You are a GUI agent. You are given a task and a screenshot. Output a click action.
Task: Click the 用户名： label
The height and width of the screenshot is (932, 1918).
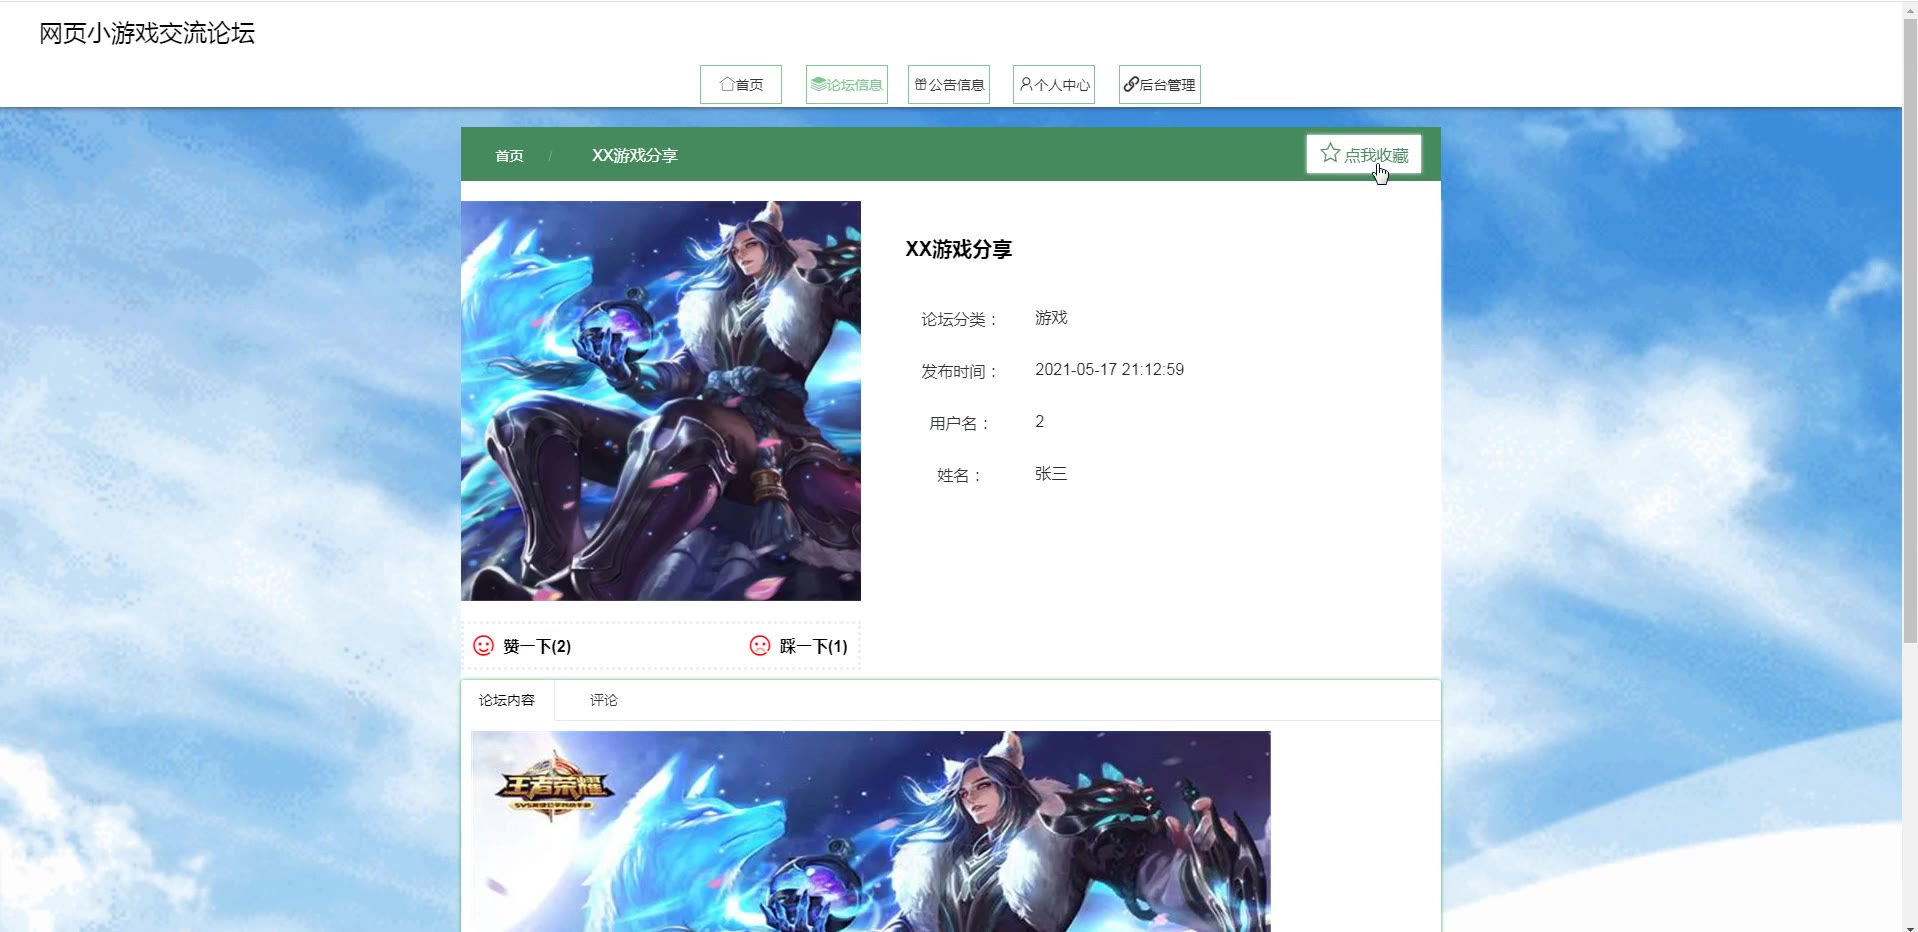click(x=959, y=424)
